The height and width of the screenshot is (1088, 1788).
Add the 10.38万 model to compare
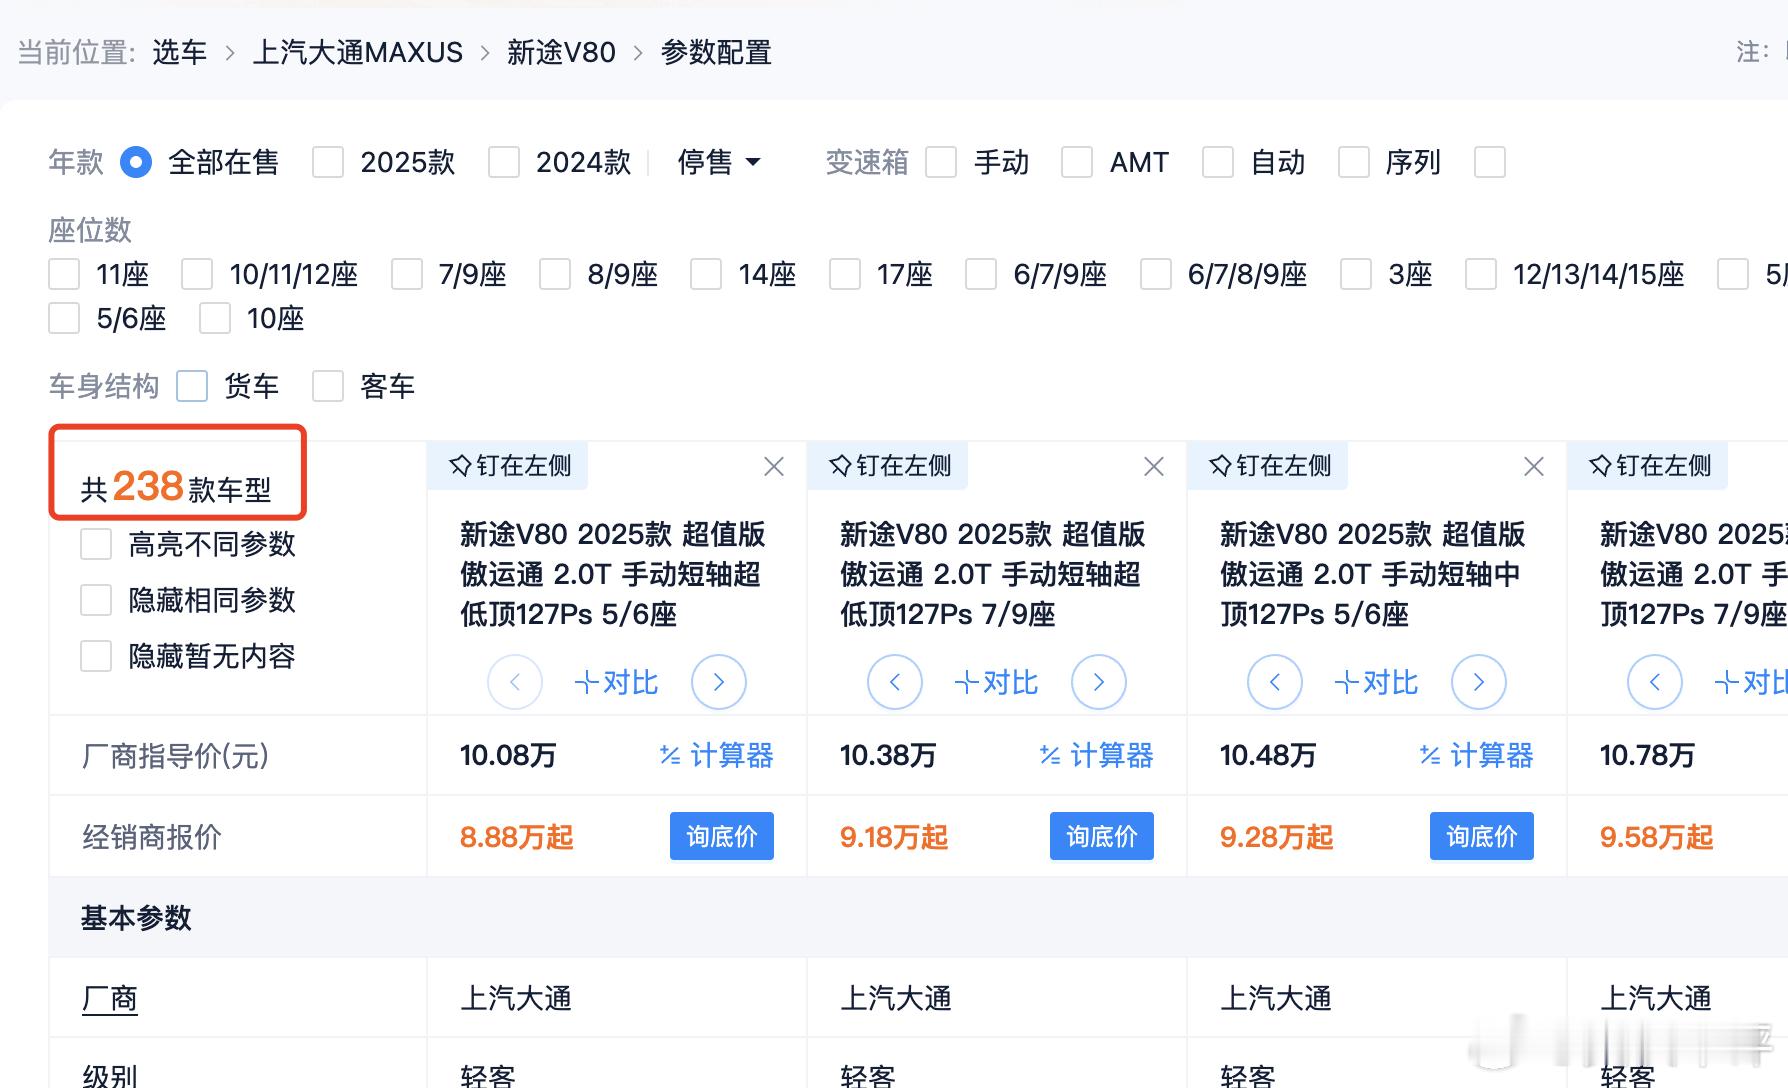click(996, 683)
